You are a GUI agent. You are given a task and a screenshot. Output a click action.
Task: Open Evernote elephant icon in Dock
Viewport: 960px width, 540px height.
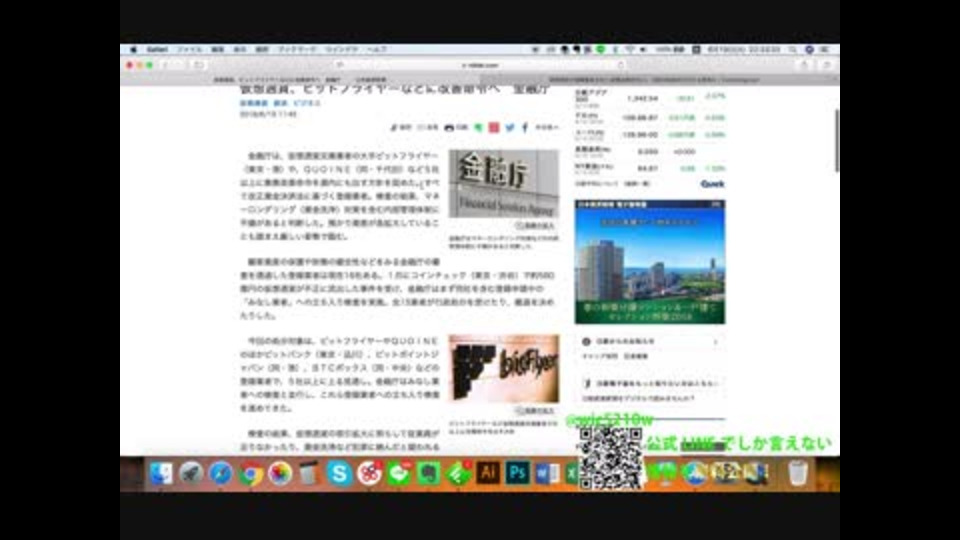429,473
